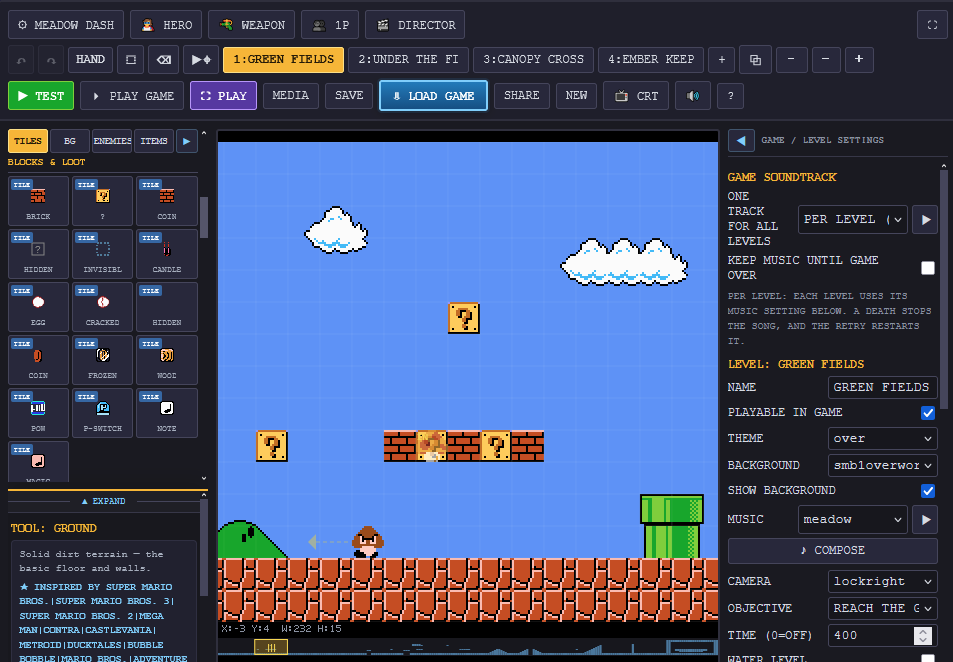
Task: Select the Note block tile
Action: coord(167,412)
